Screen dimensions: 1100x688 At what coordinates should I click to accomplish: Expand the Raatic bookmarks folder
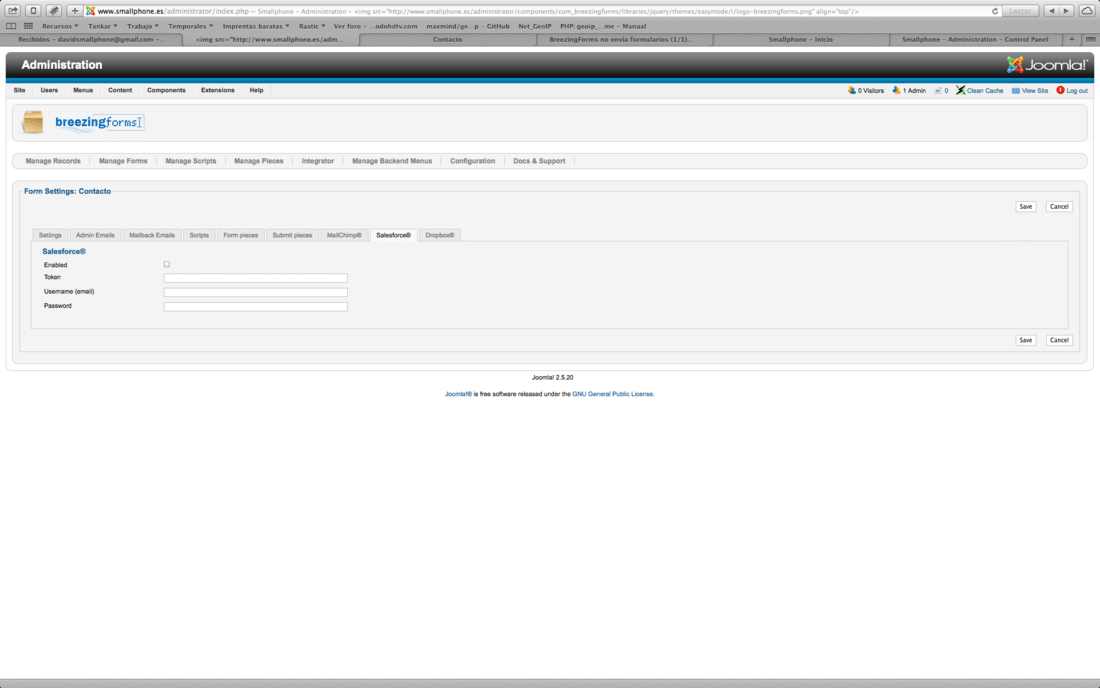[x=311, y=26]
